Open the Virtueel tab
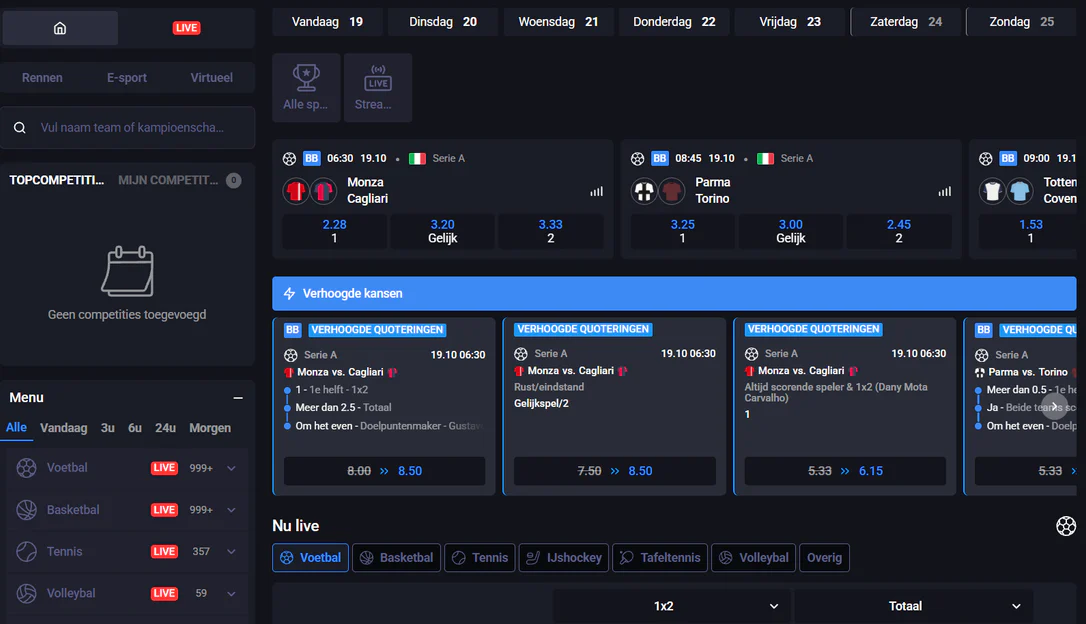The width and height of the screenshot is (1086, 624). tap(211, 78)
